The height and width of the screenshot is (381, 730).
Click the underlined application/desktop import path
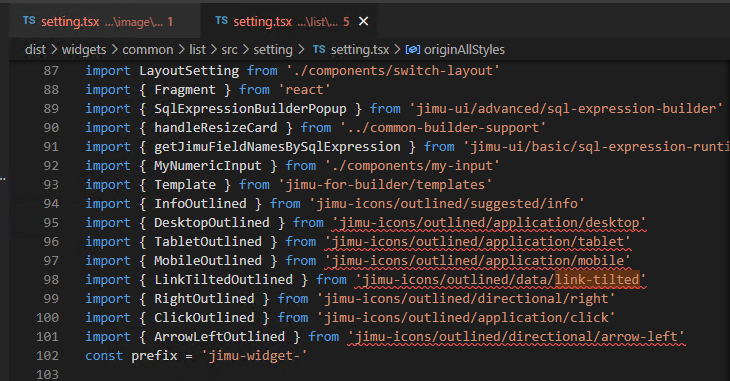tap(489, 223)
